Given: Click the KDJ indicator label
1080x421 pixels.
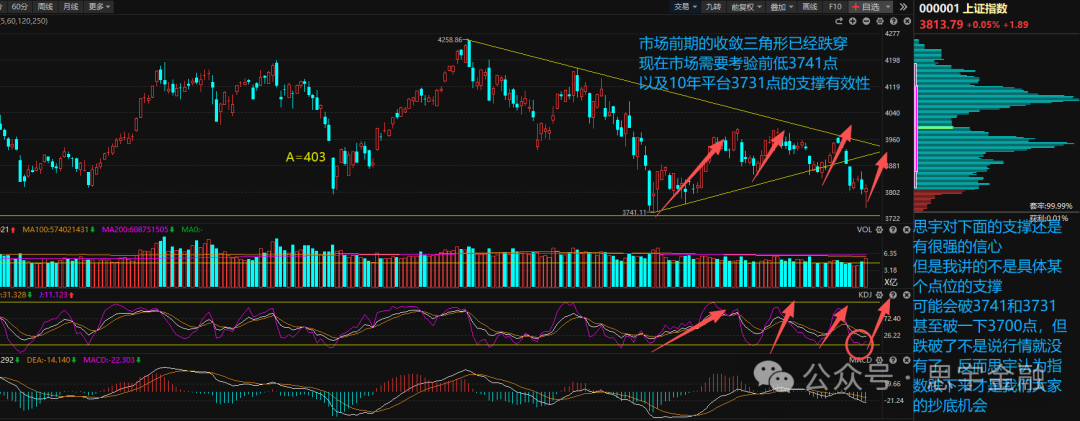Looking at the screenshot, I should pyautogui.click(x=865, y=295).
